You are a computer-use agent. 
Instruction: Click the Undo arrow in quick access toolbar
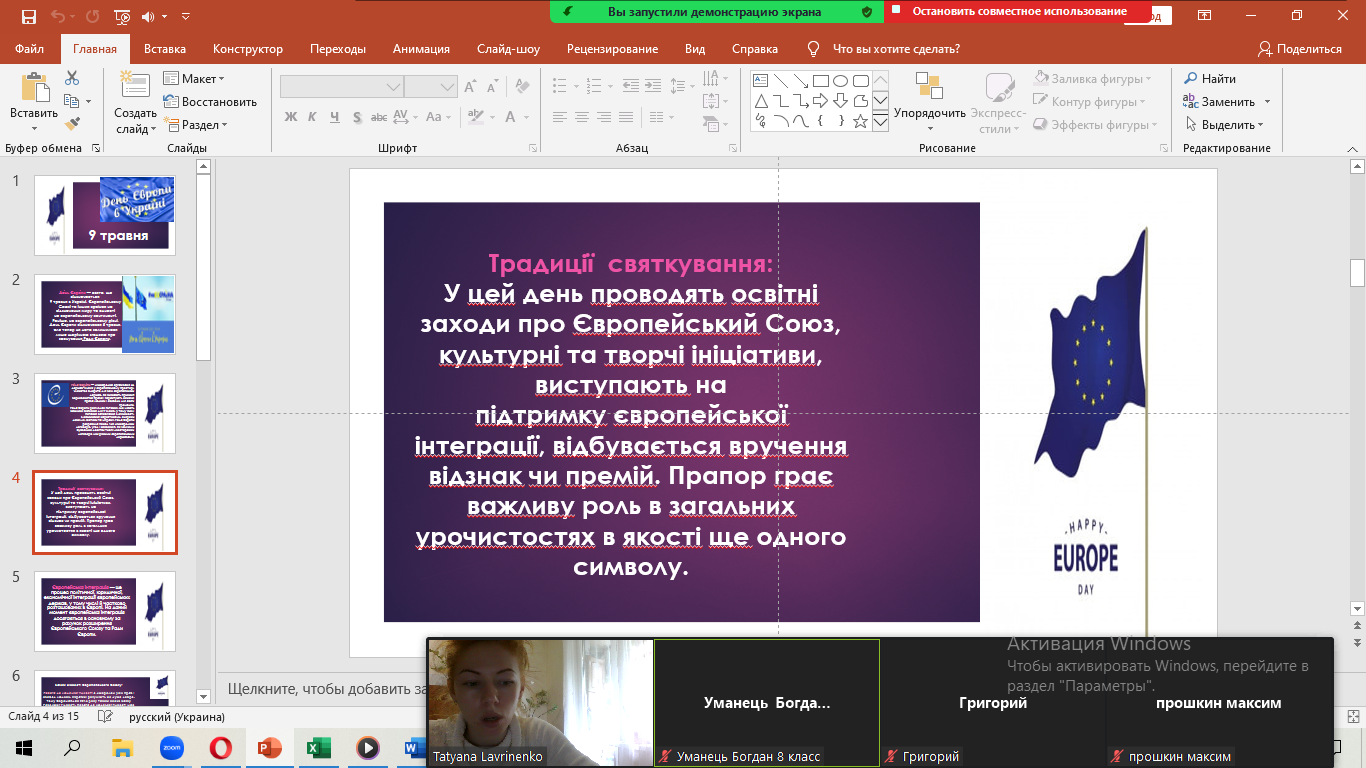56,16
